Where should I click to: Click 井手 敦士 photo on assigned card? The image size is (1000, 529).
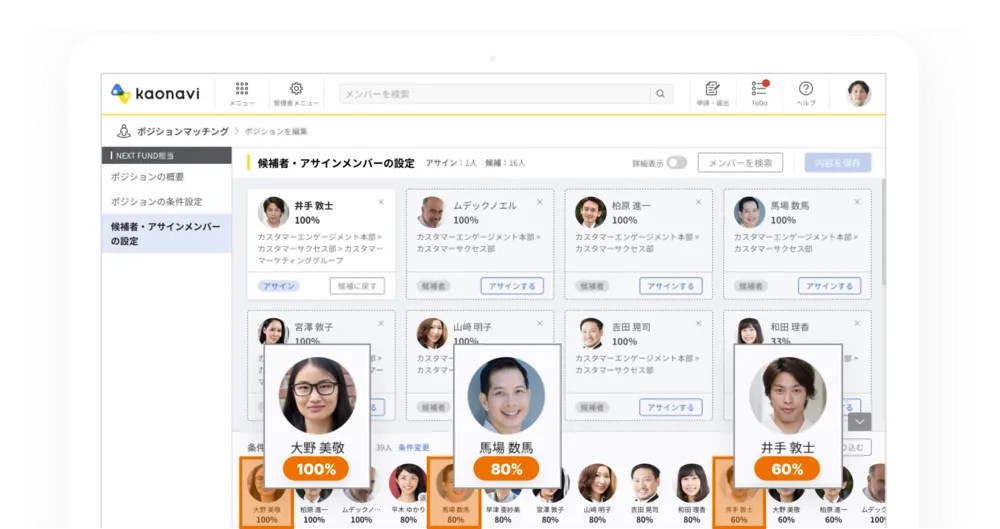tap(273, 212)
